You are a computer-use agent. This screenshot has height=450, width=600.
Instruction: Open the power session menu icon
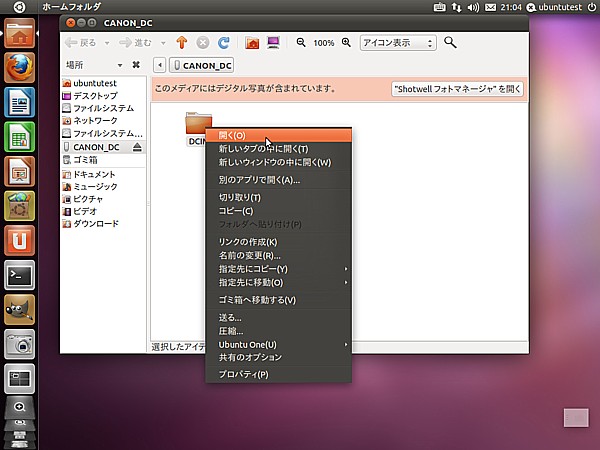coord(591,7)
